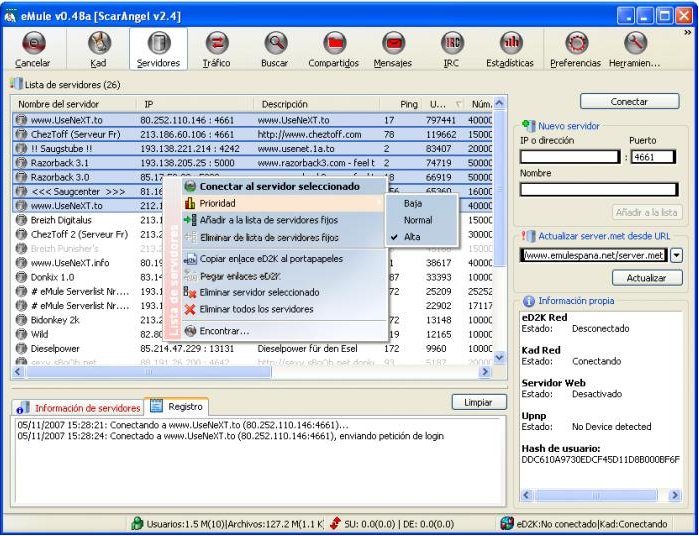Click the Conectar button
699x536 pixels.
(629, 102)
